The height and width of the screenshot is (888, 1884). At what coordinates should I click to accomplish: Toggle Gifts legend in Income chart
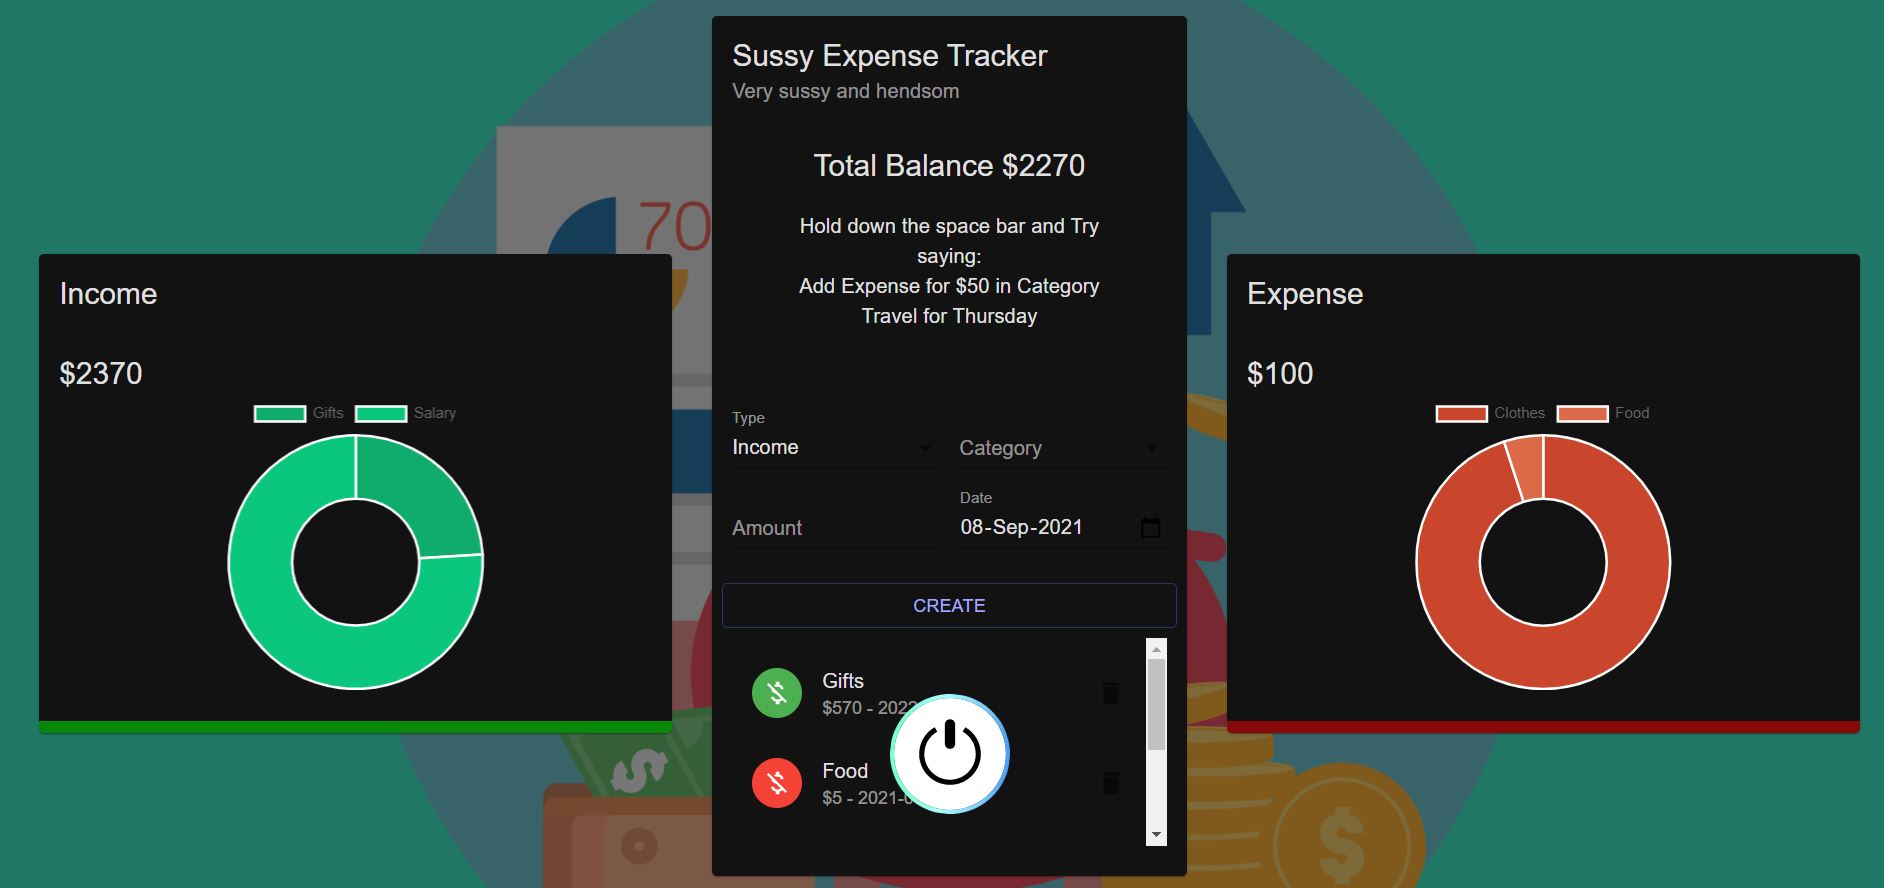coord(299,413)
